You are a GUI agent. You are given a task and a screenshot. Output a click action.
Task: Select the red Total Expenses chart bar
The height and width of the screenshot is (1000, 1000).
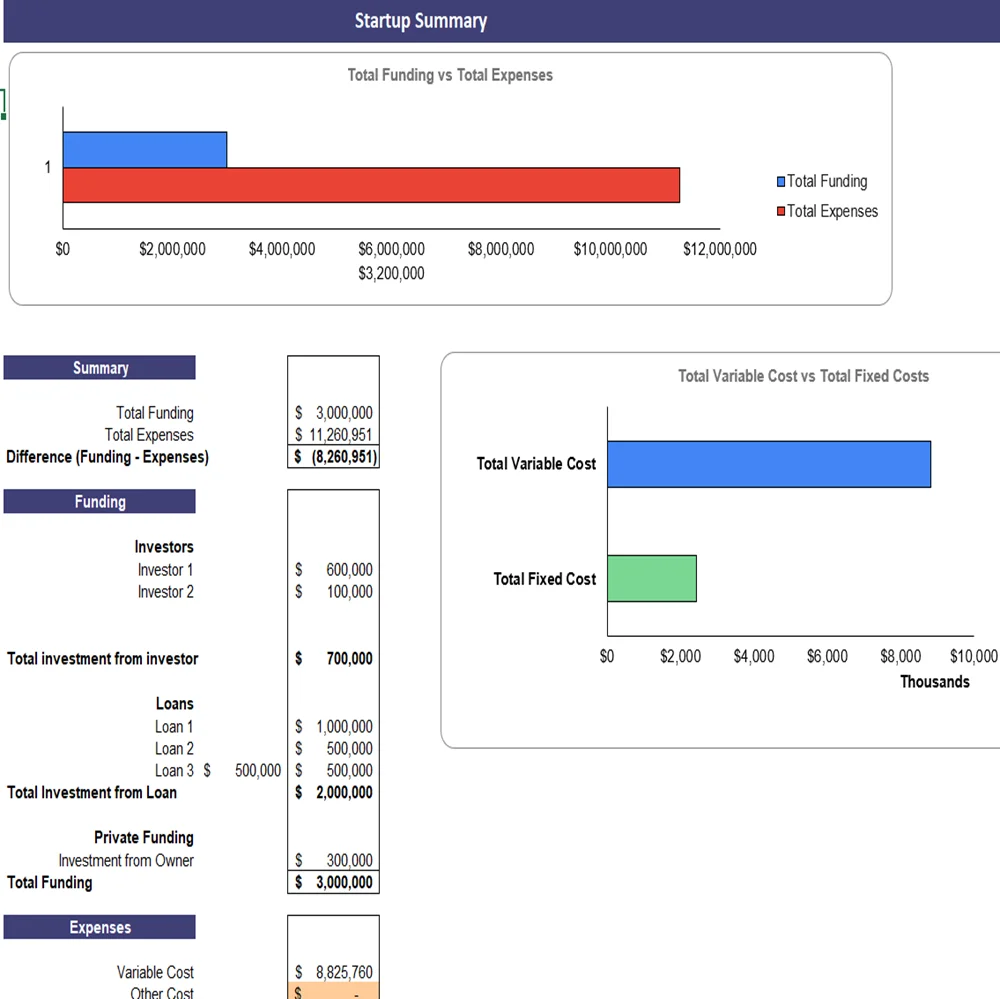tap(371, 185)
